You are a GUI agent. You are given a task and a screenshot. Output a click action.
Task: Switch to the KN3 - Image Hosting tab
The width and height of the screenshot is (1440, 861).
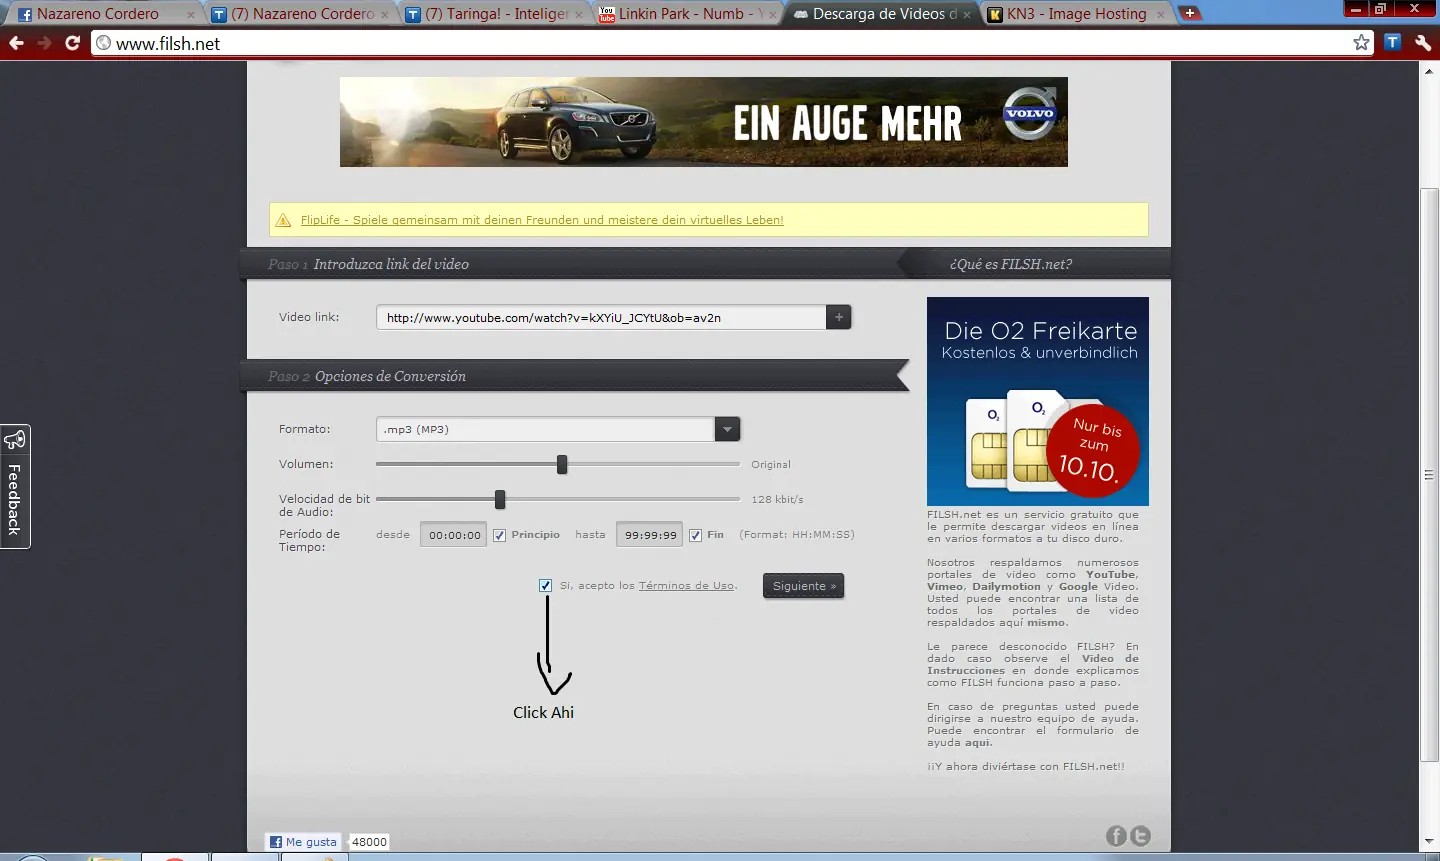click(x=1076, y=14)
